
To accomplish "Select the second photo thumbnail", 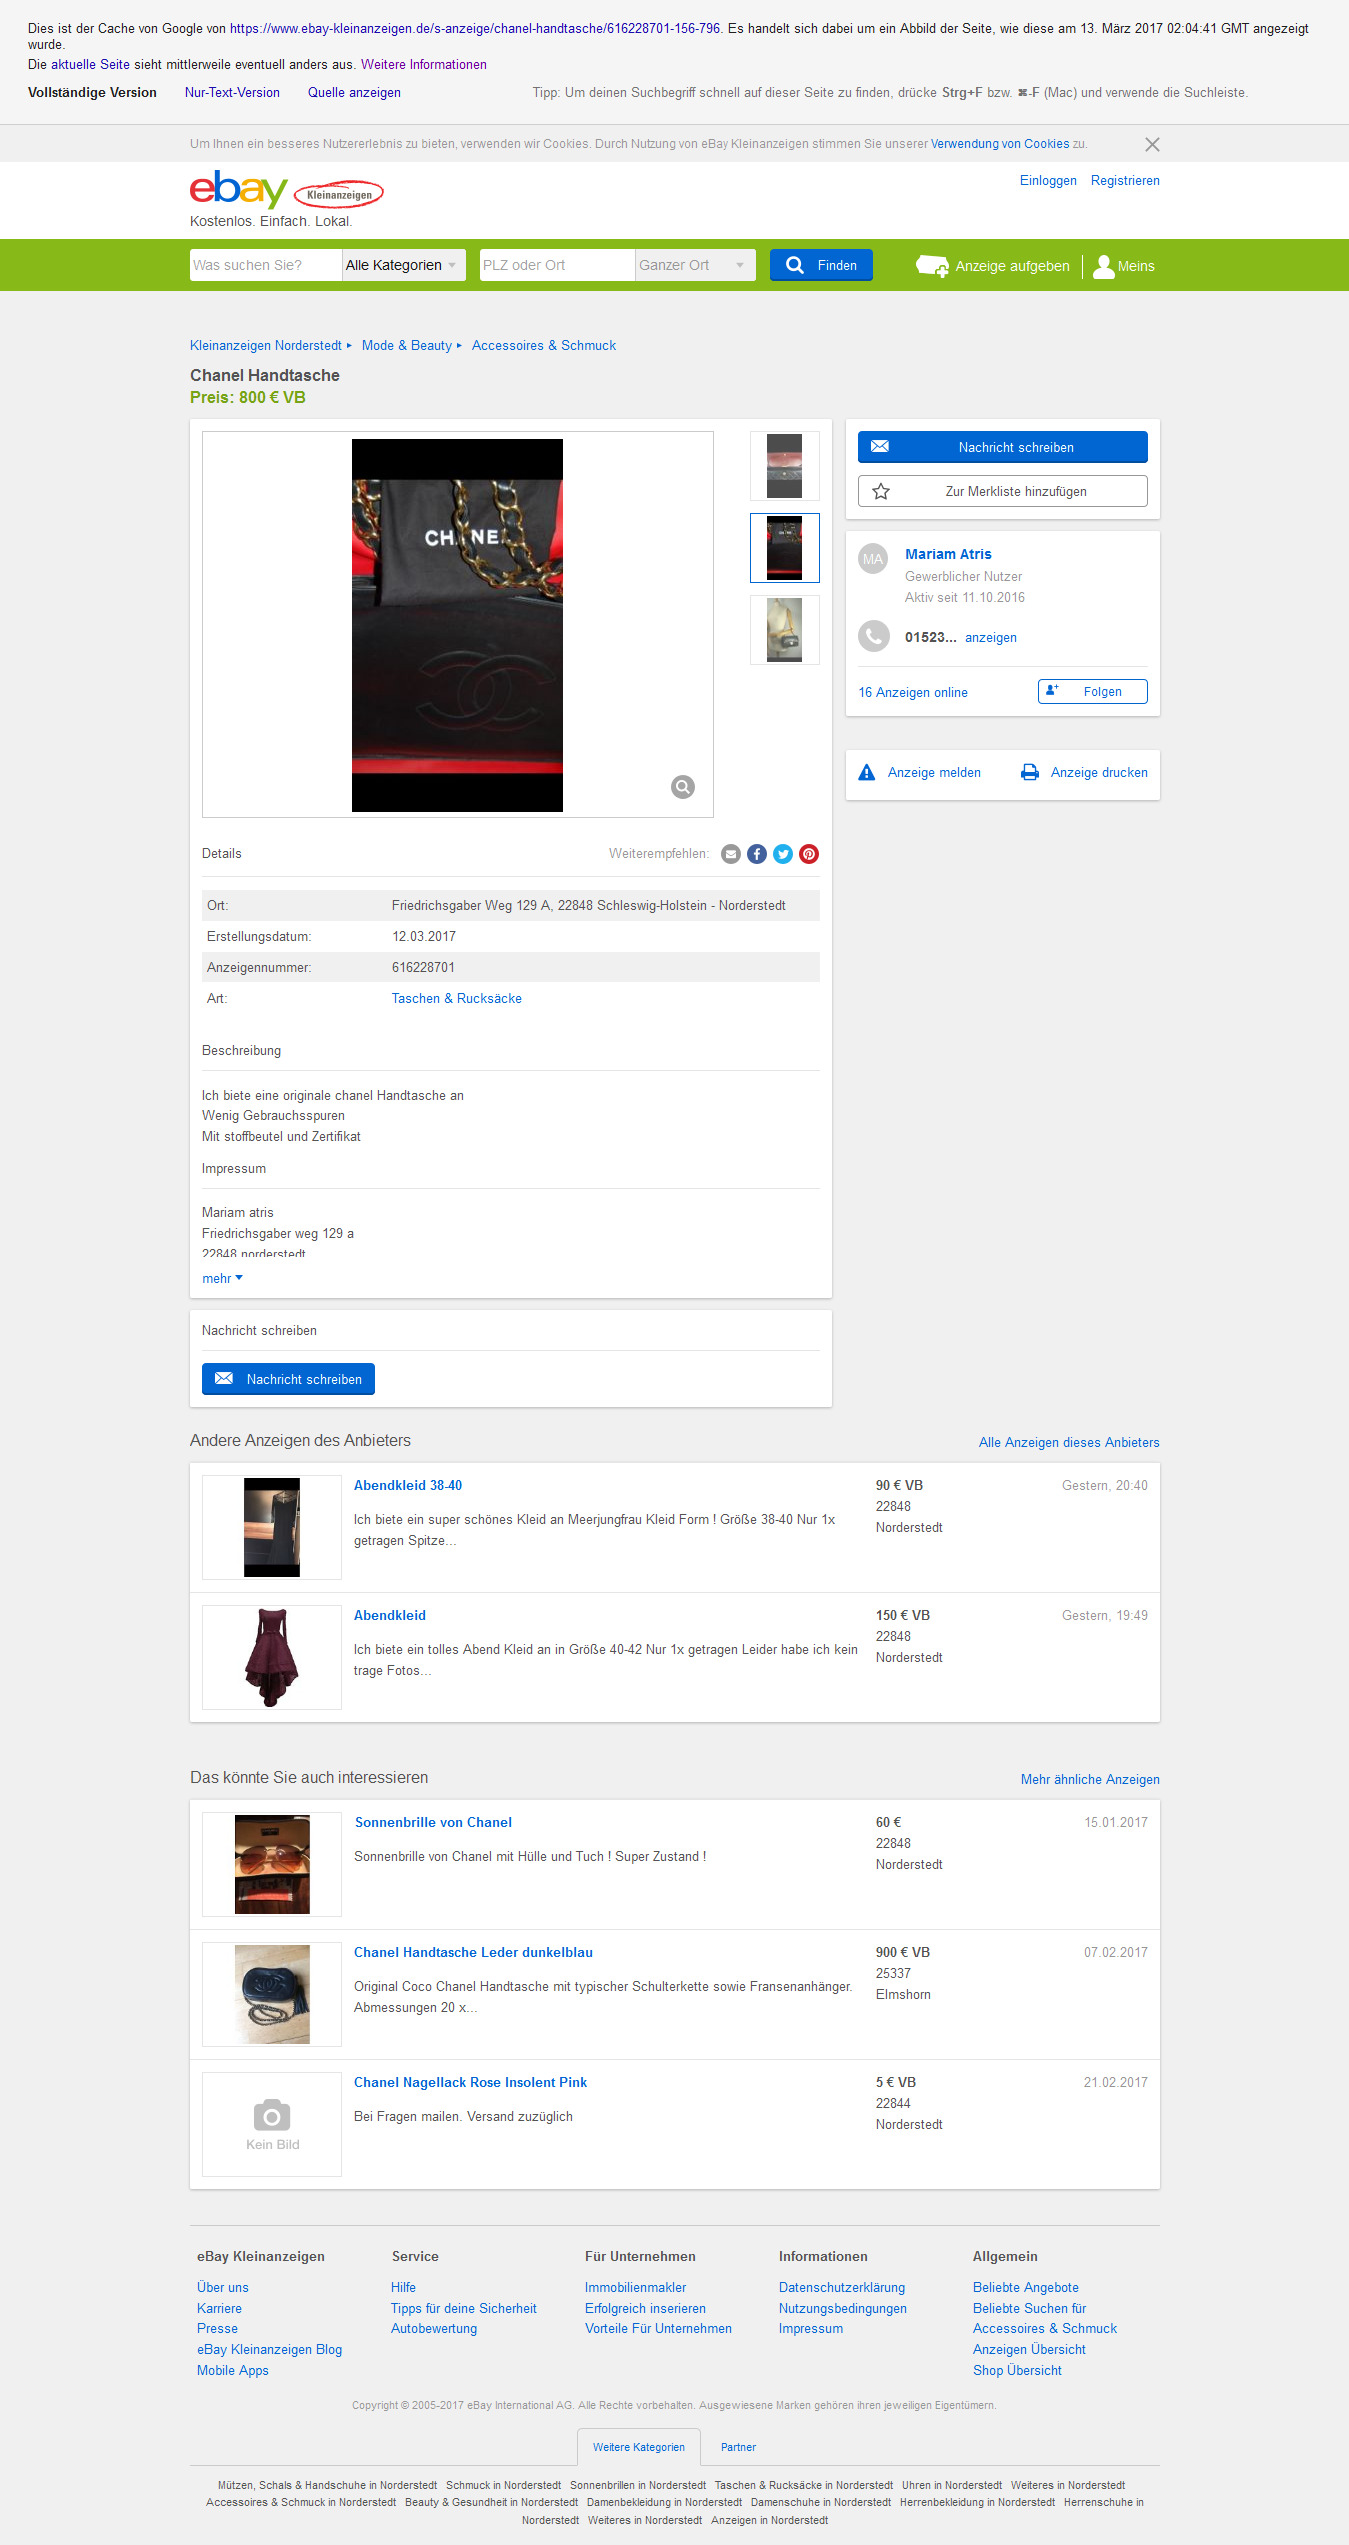I will [x=785, y=548].
